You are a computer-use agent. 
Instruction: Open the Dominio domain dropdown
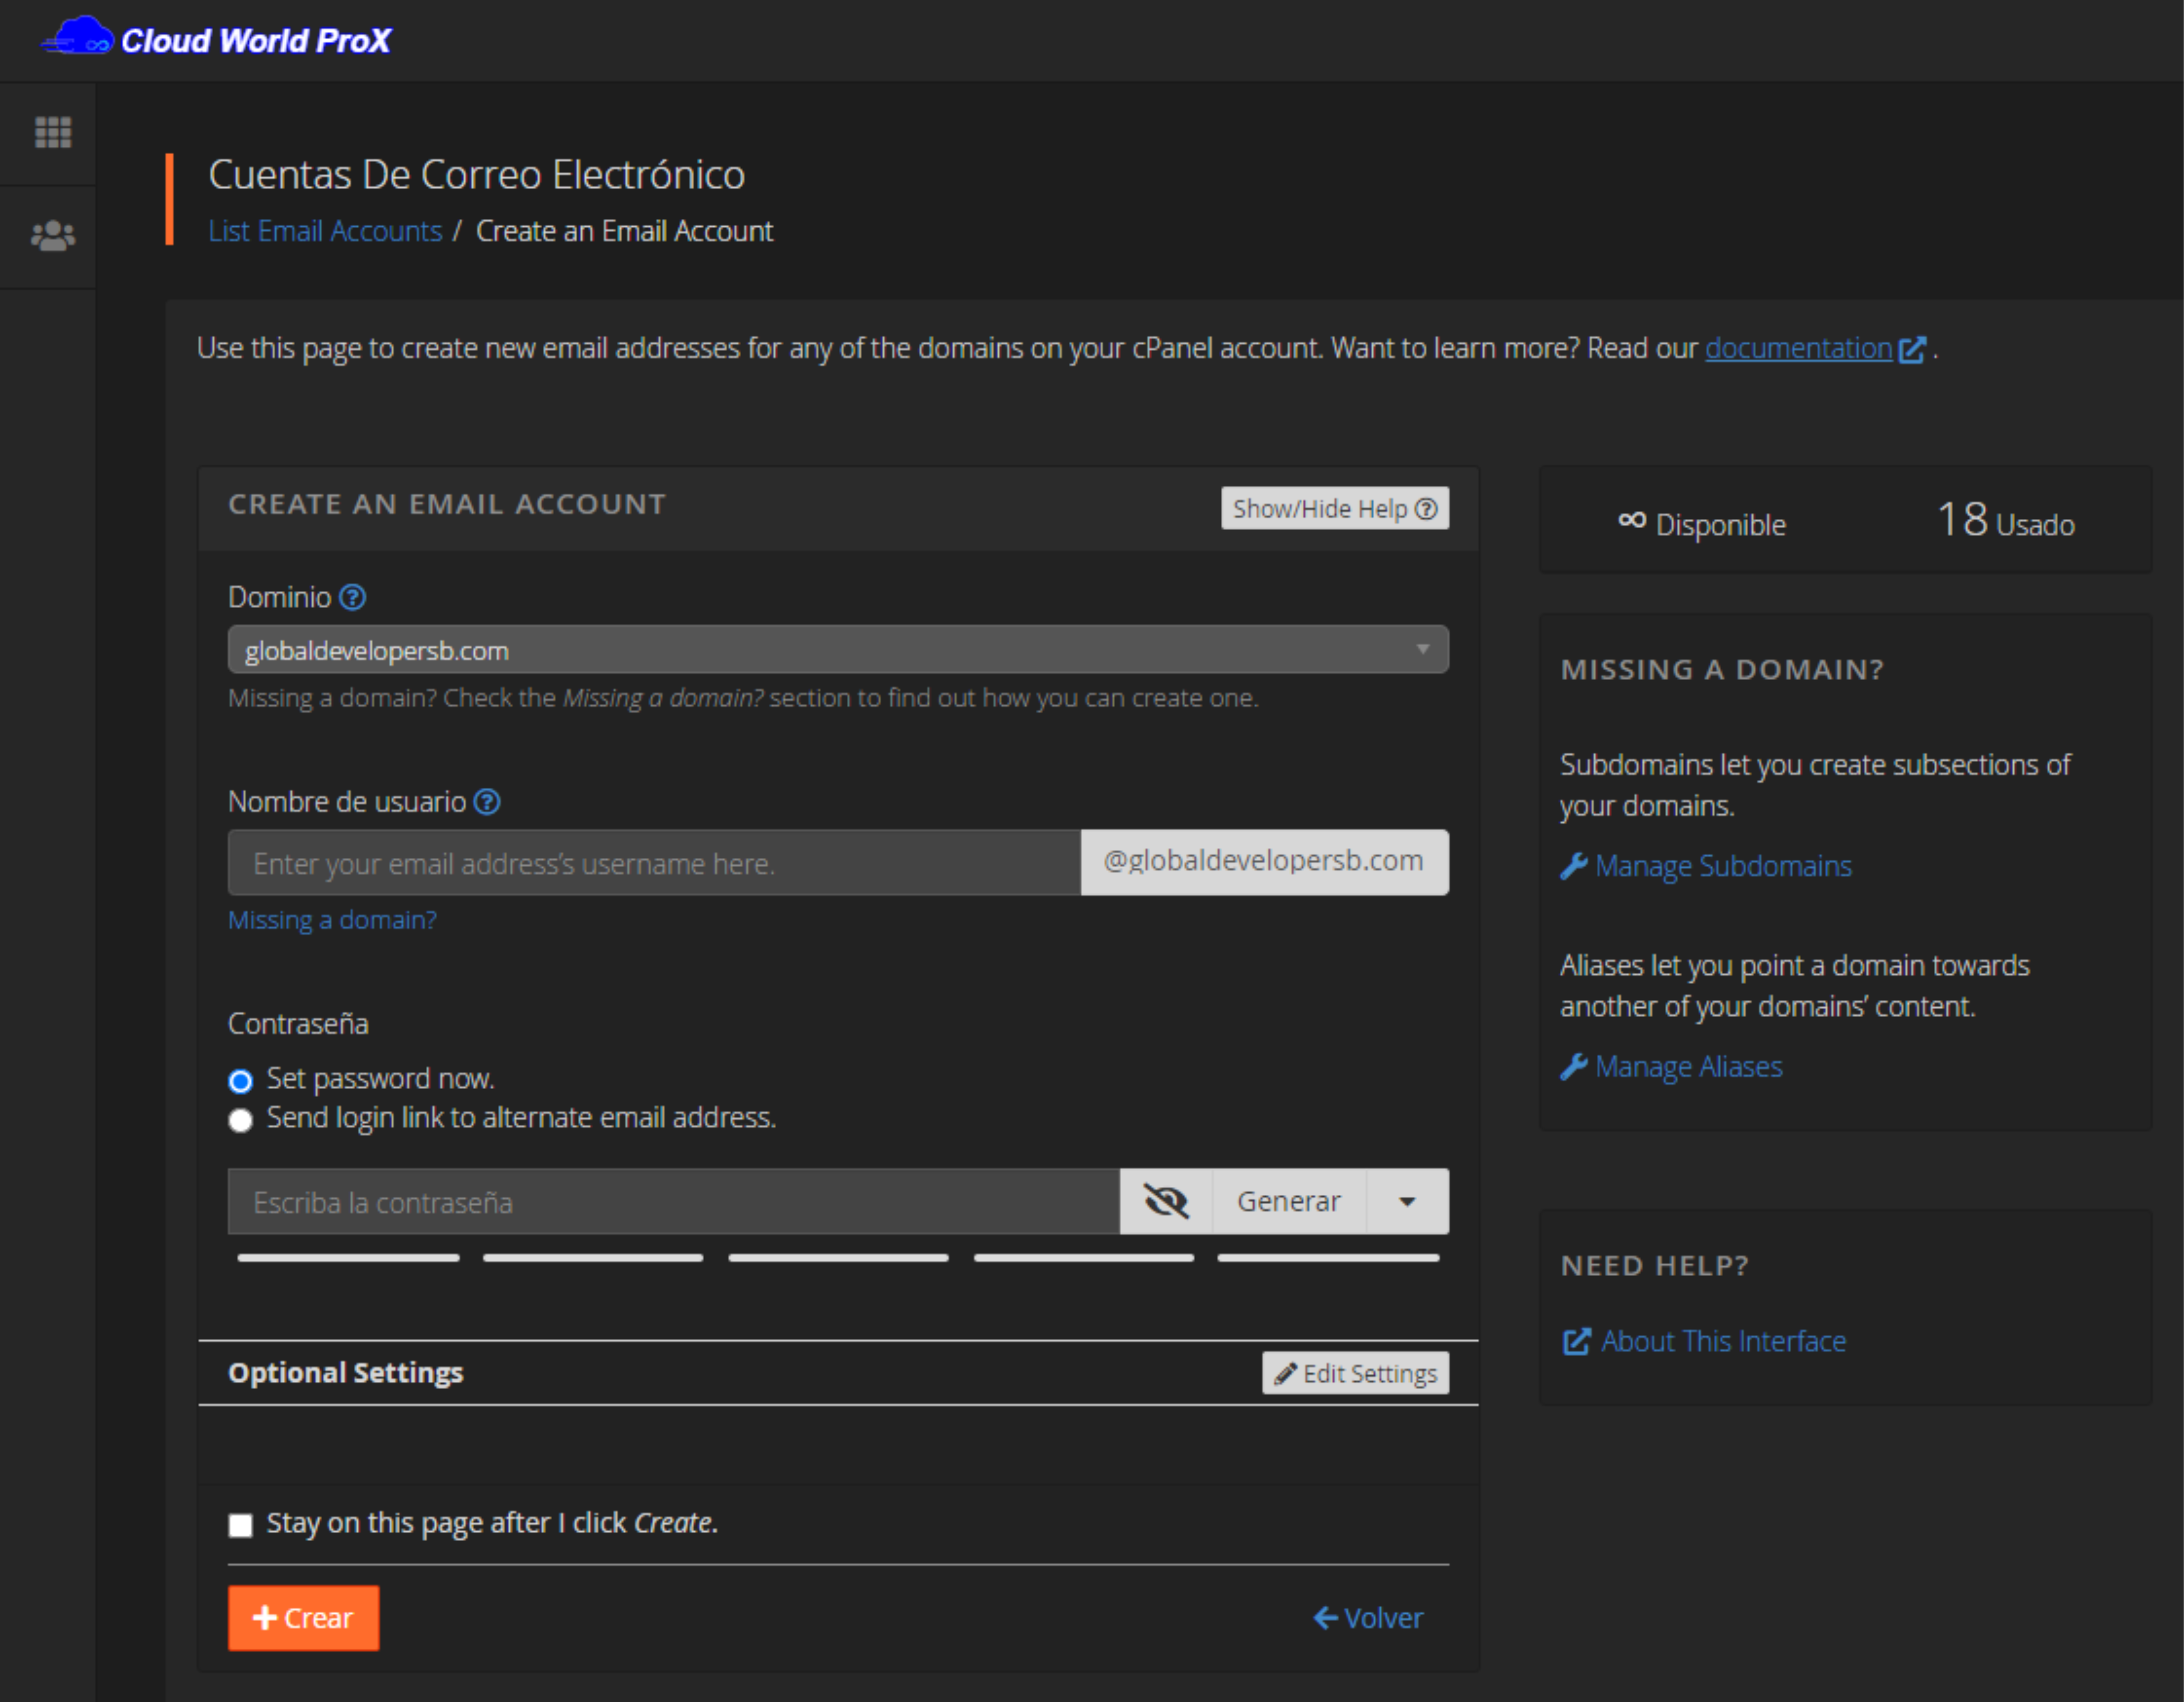pos(837,650)
